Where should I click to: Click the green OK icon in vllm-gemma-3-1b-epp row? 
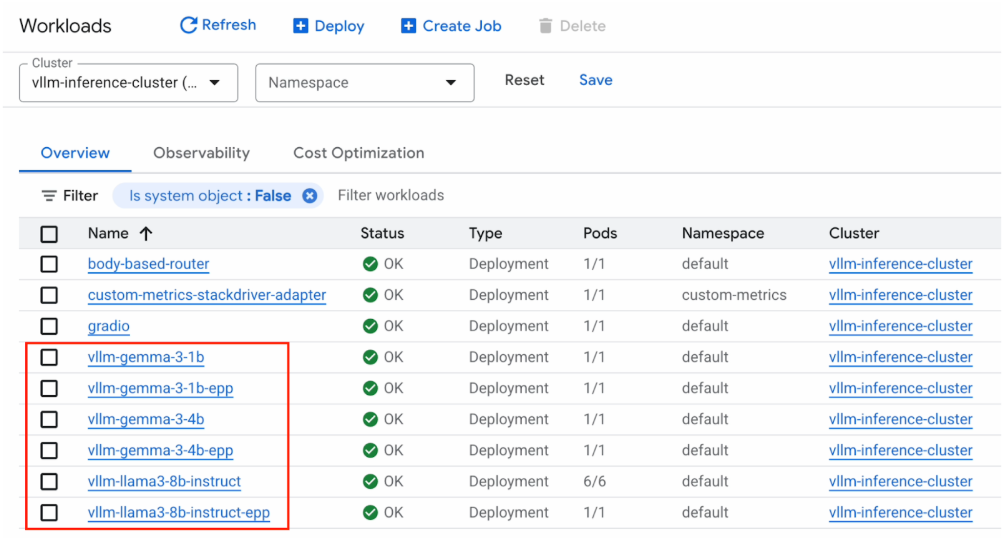pyautogui.click(x=370, y=388)
